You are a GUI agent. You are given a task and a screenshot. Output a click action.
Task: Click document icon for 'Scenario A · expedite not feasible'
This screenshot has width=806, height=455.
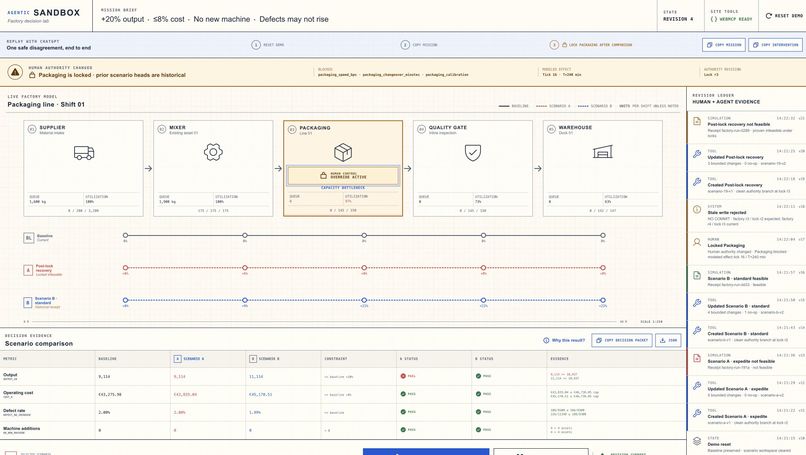(x=697, y=358)
